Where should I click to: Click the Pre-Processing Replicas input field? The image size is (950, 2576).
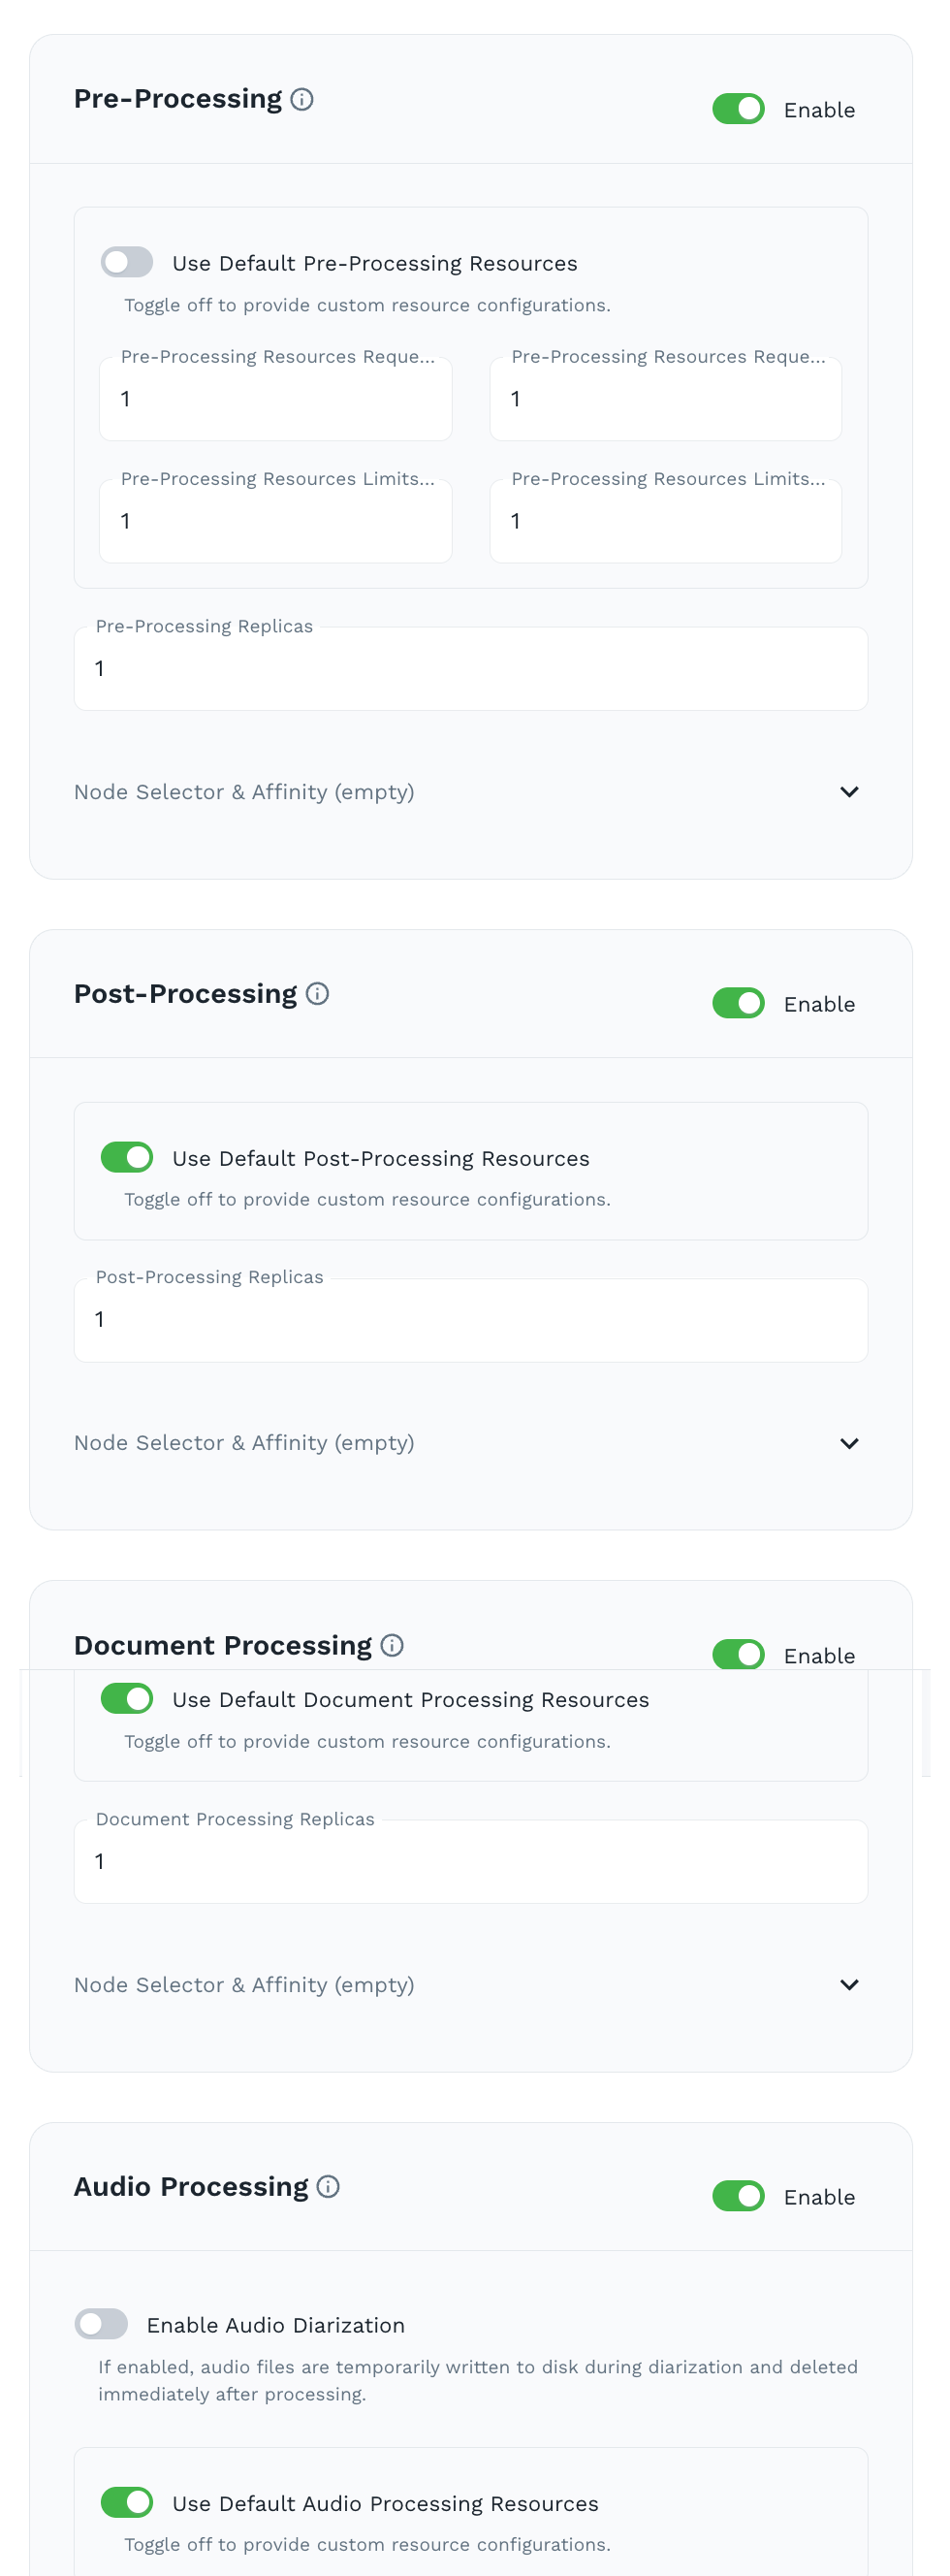tap(470, 668)
